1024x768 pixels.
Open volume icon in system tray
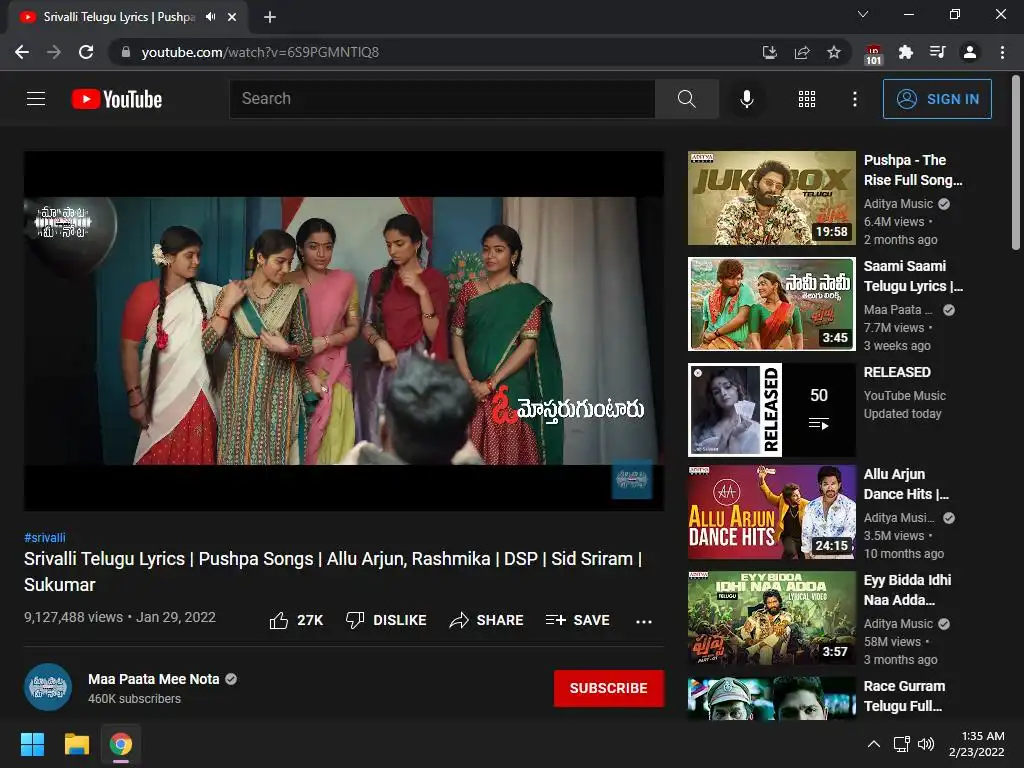pos(926,744)
